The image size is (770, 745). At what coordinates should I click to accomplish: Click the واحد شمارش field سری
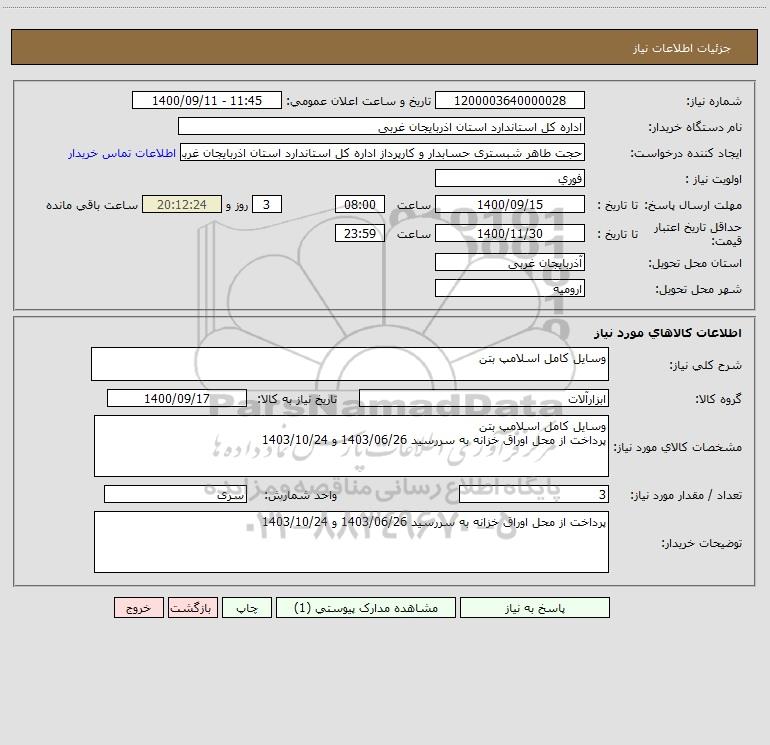(x=175, y=495)
